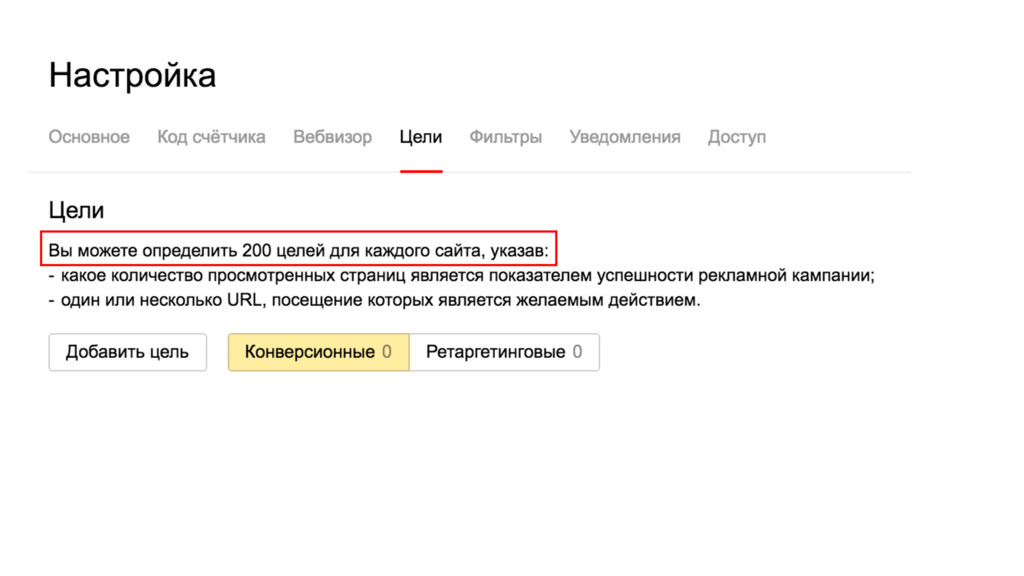Click the line about несколько URL
1024x576 pixels.
[374, 300]
